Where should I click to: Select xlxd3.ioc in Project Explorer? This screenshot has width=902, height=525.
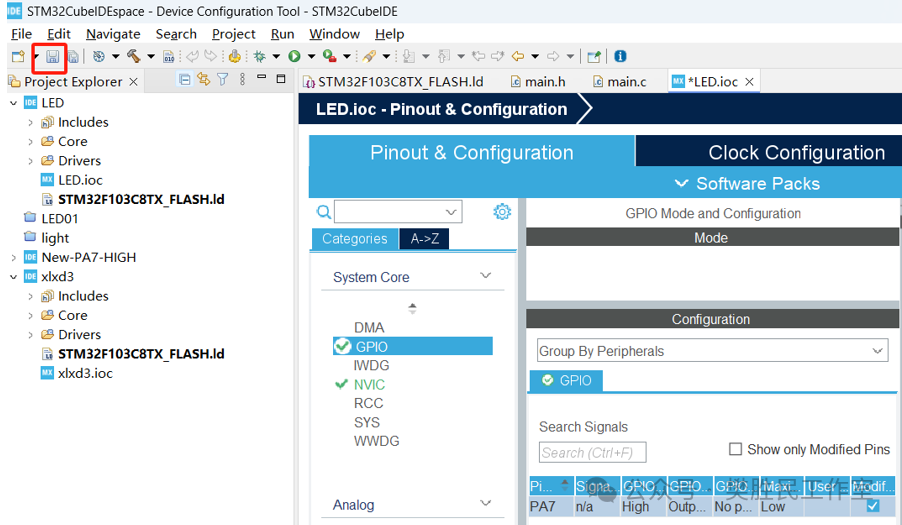click(x=85, y=373)
